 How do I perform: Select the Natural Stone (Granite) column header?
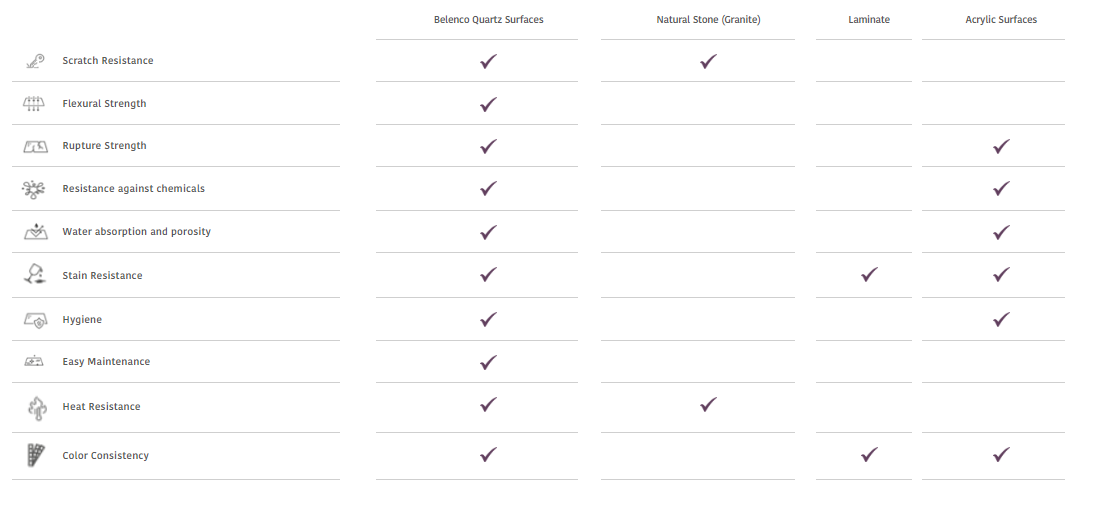pos(708,20)
